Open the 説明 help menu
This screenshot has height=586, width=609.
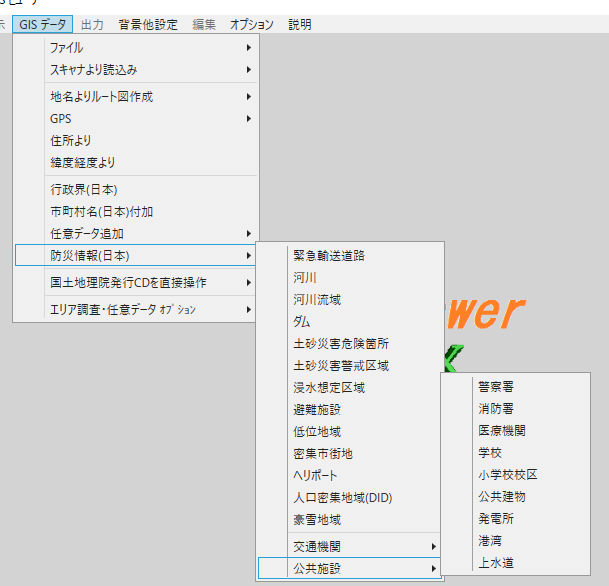pos(299,24)
